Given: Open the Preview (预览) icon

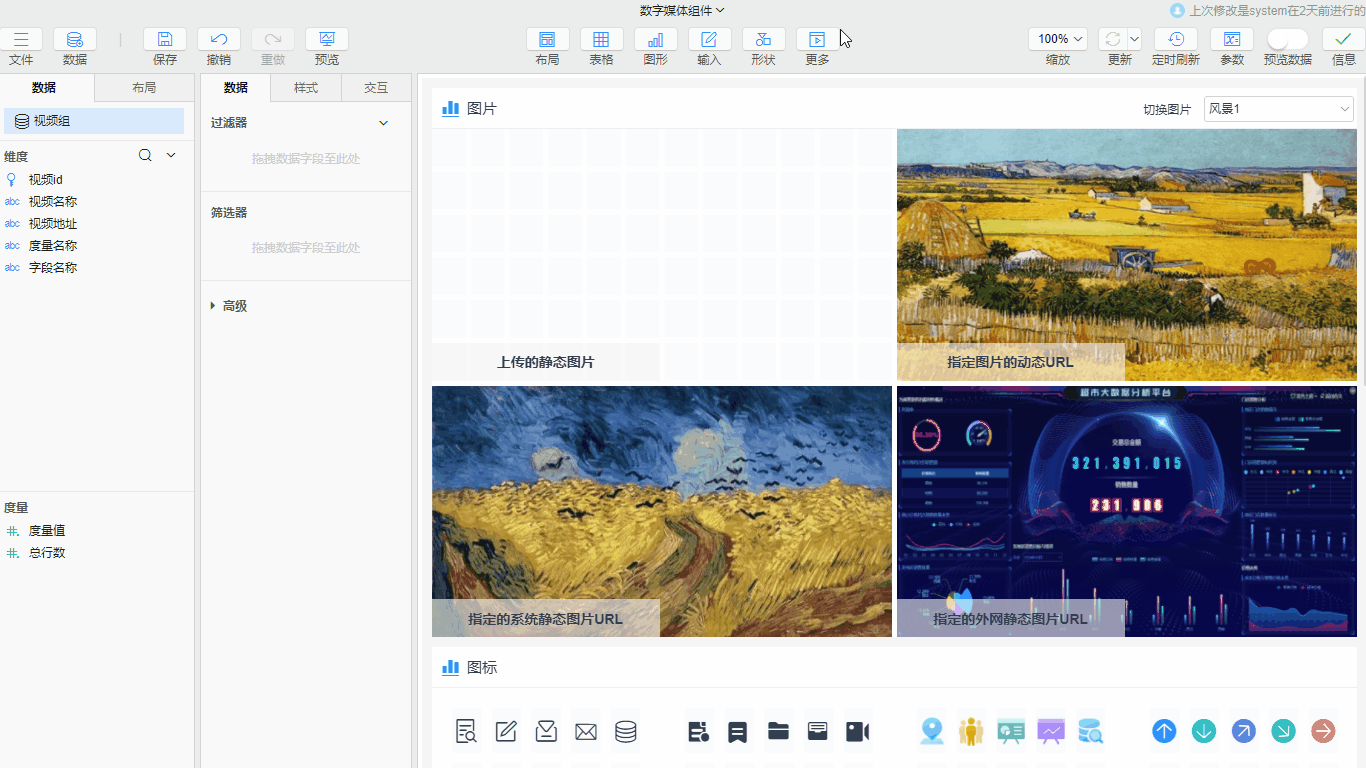Looking at the screenshot, I should (x=327, y=40).
